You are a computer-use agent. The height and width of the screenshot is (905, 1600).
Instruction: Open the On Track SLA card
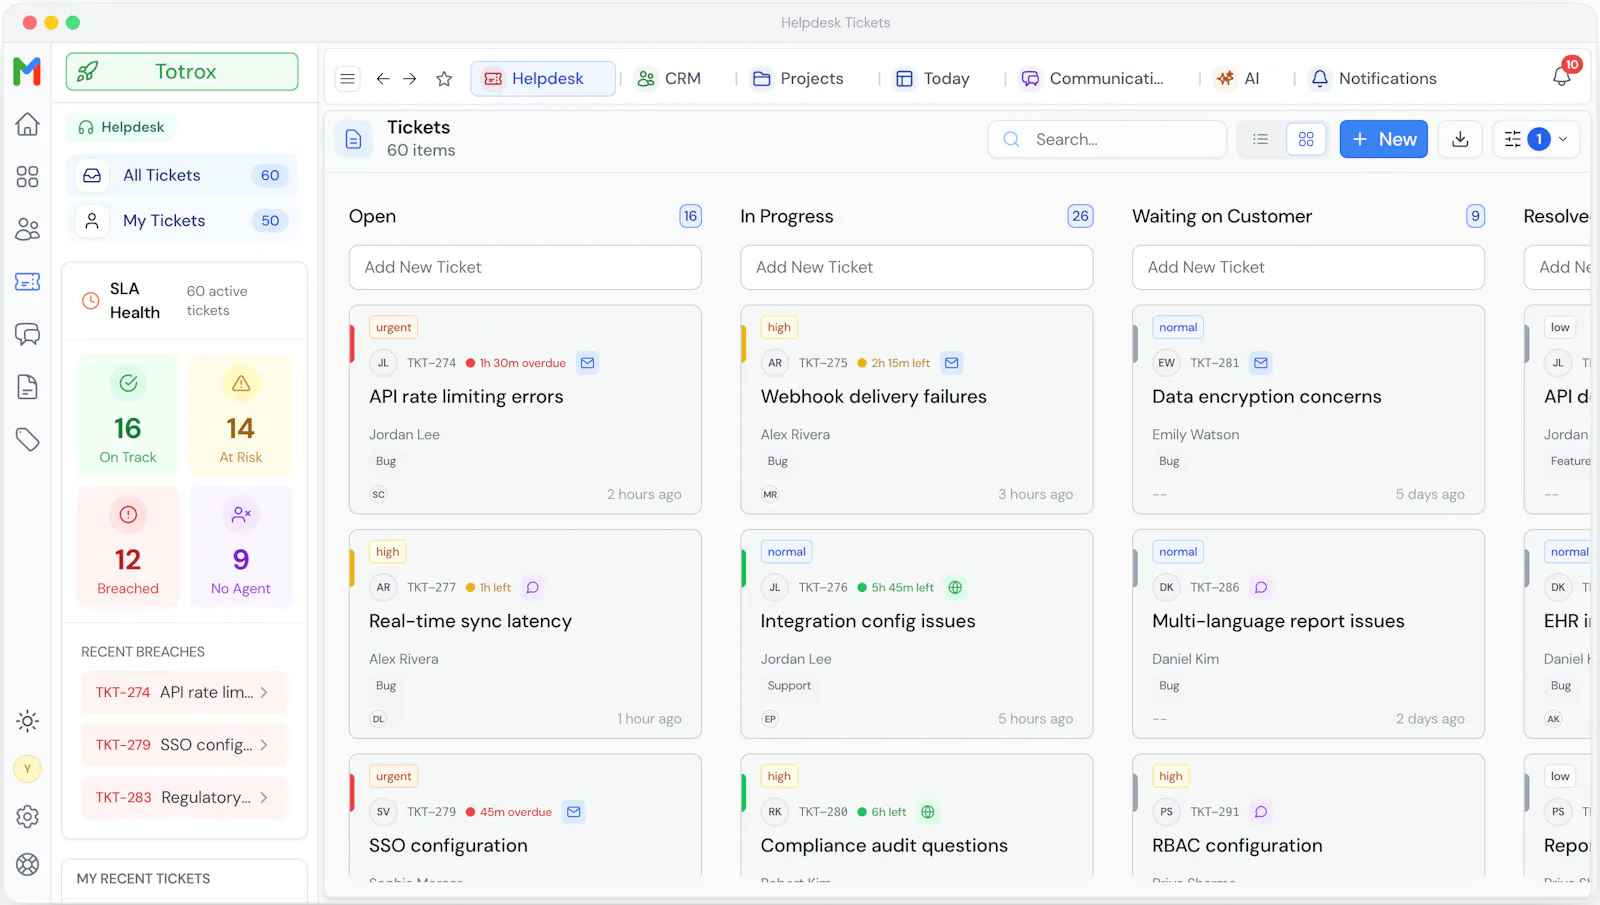tap(128, 415)
